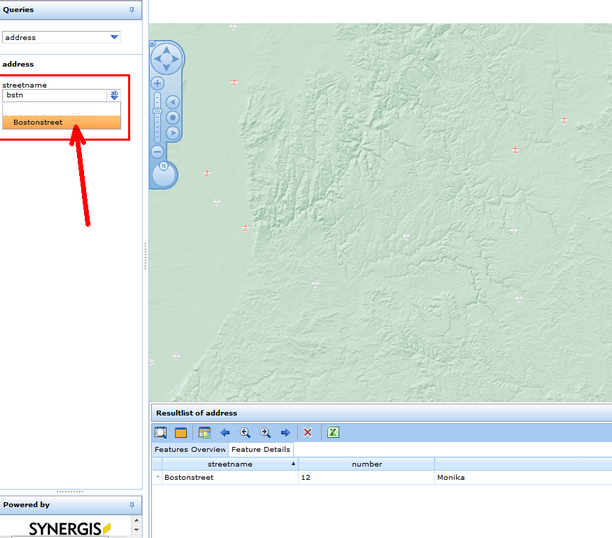Show the result table view
The height and width of the screenshot is (538, 612).
181,433
